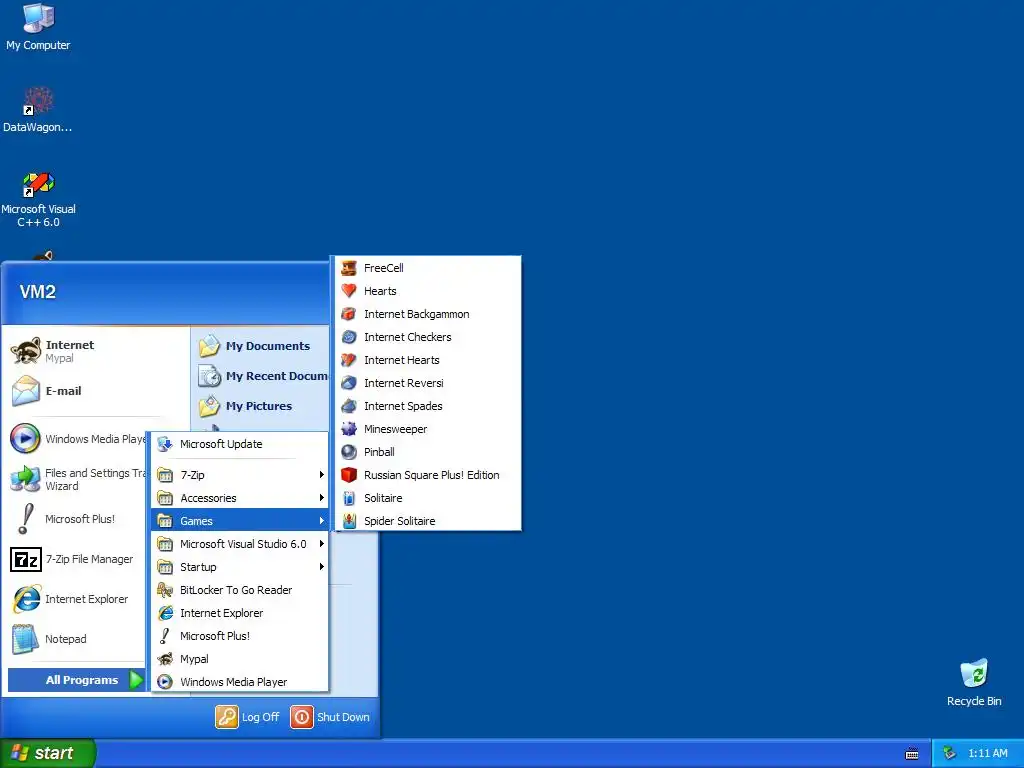Open My Recent Documents
Viewport: 1024px width, 768px height.
[263, 376]
